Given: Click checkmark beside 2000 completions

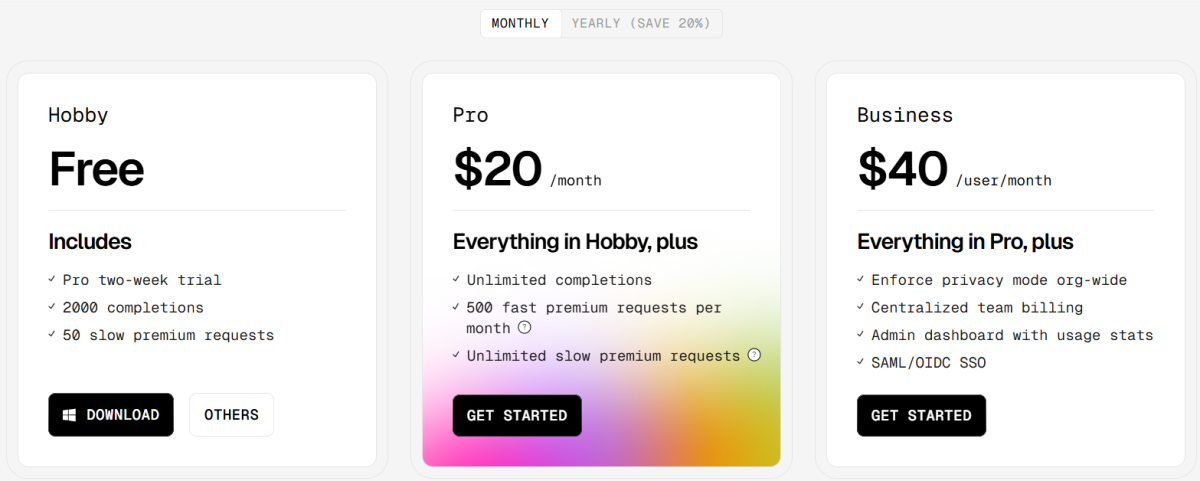Looking at the screenshot, I should [52, 307].
